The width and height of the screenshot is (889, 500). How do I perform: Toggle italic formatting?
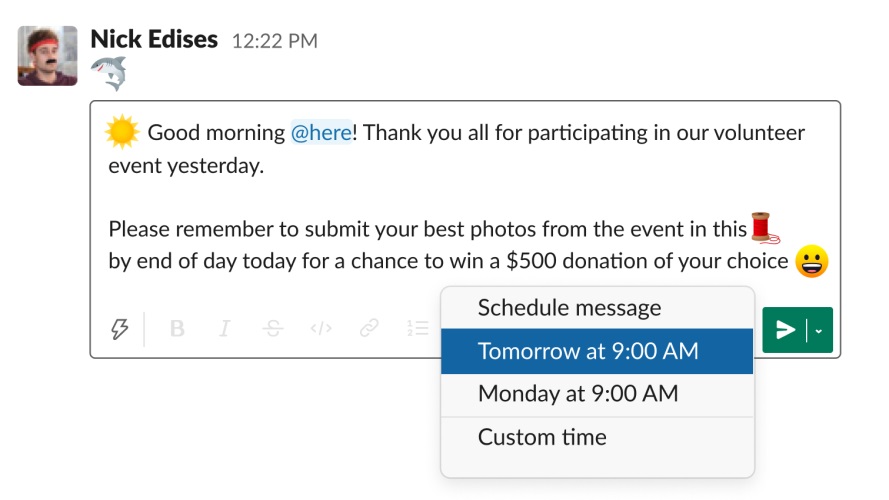(225, 328)
